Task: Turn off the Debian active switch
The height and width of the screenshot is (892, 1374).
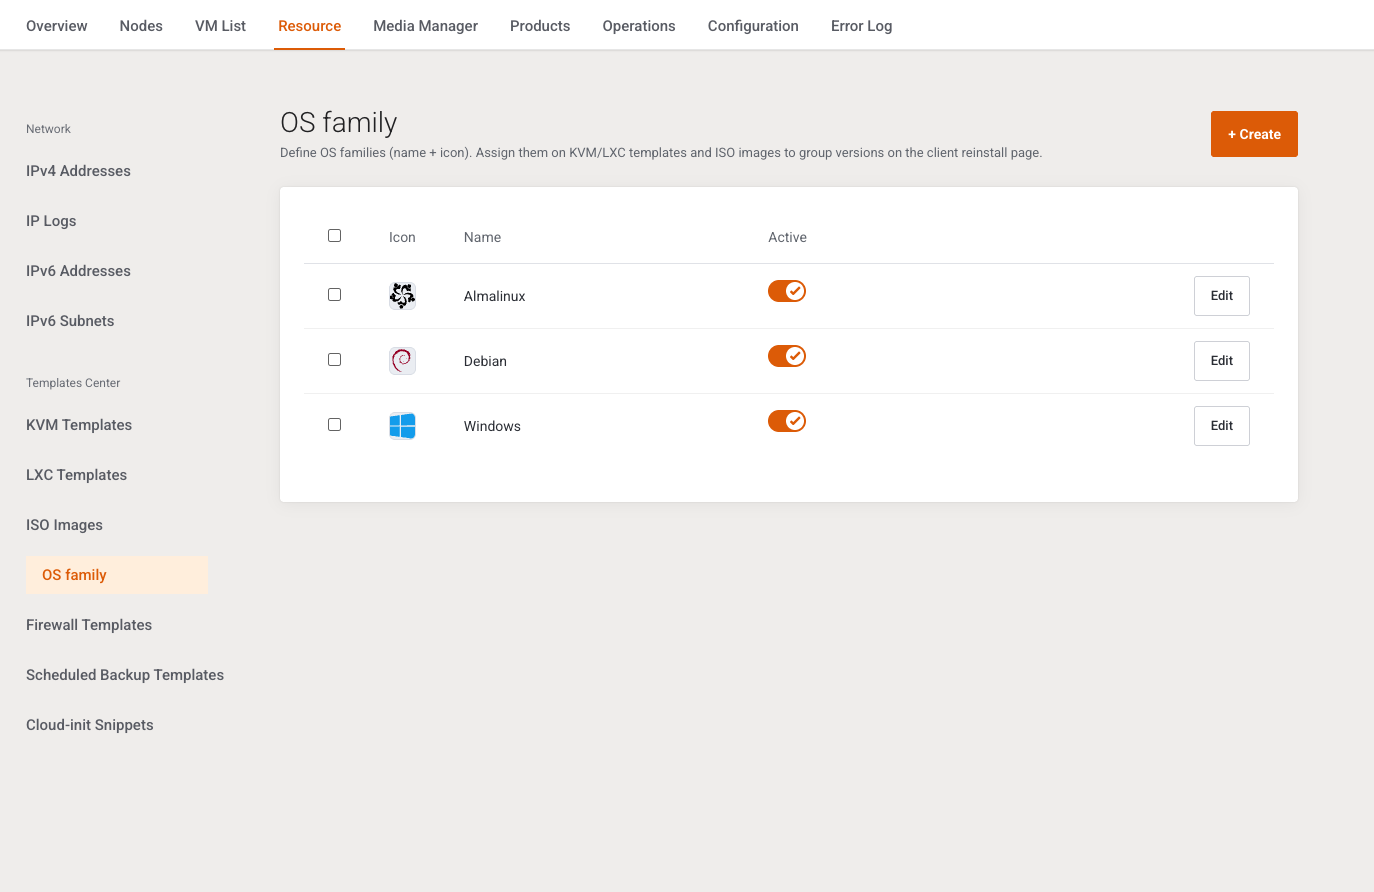Action: [x=787, y=356]
